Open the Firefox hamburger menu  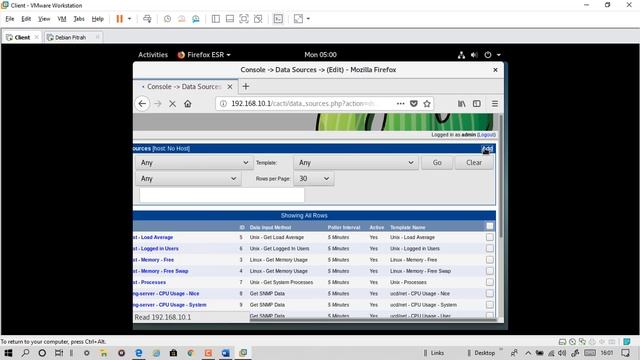click(x=495, y=104)
